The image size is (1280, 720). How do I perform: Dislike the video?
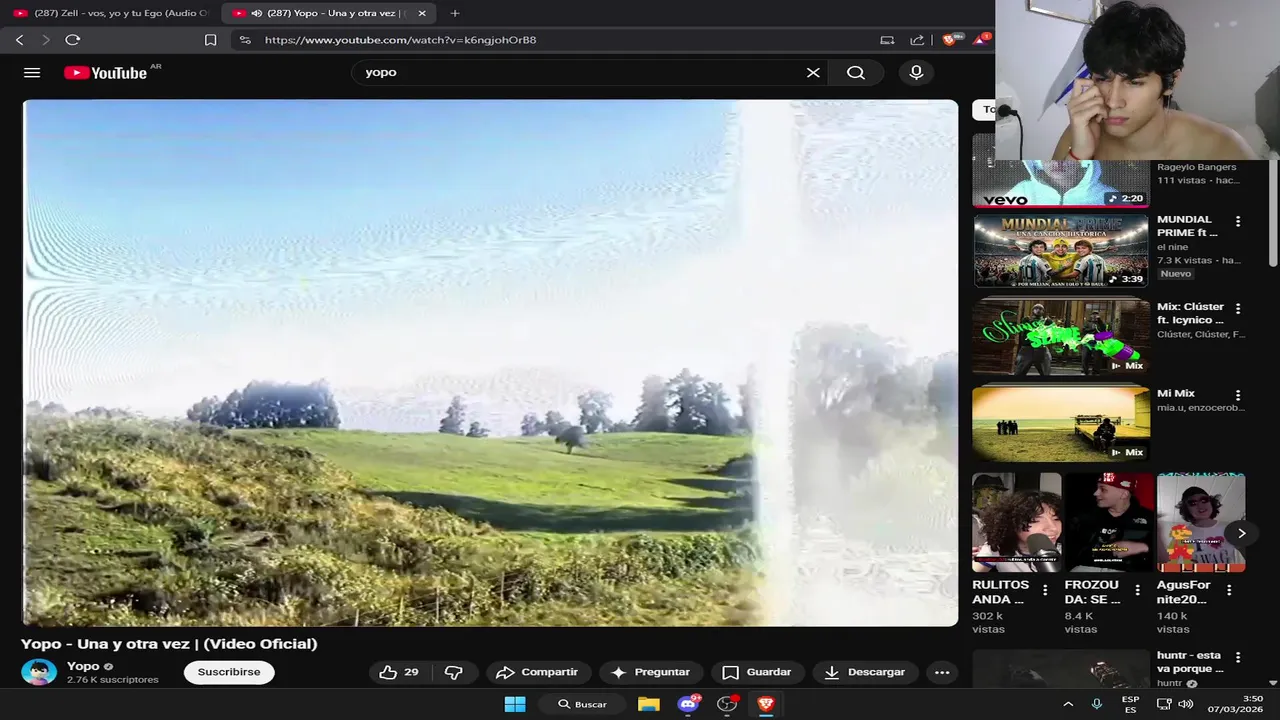tap(453, 672)
